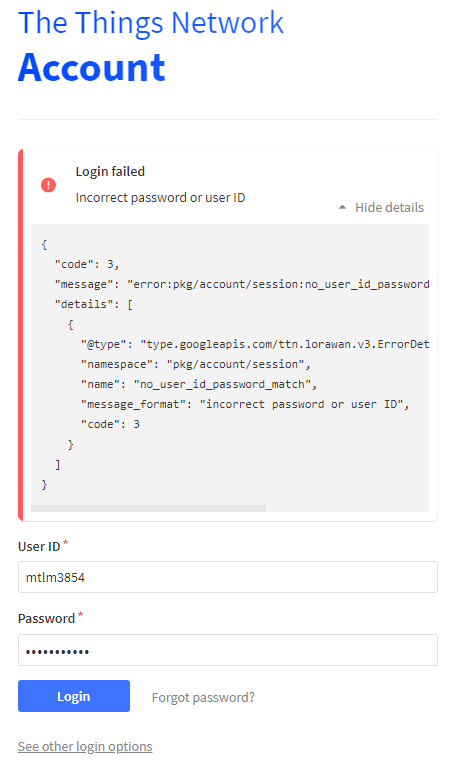465x763 pixels.
Task: Click the Login failed title text
Action: [x=110, y=171]
